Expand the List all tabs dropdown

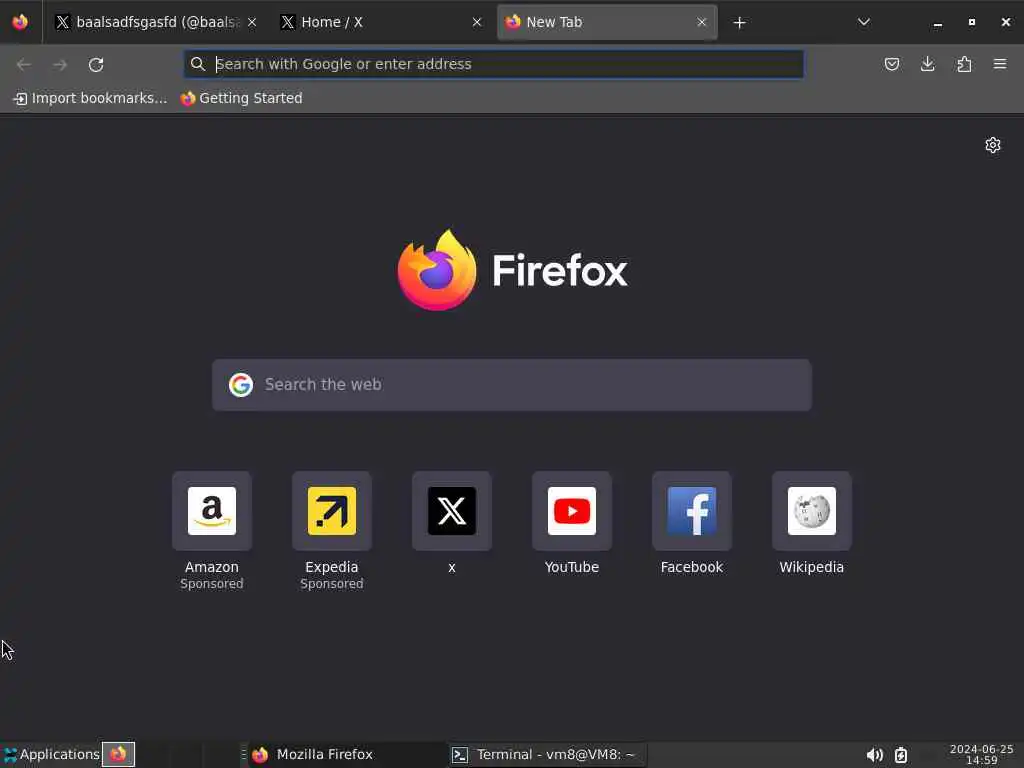863,22
